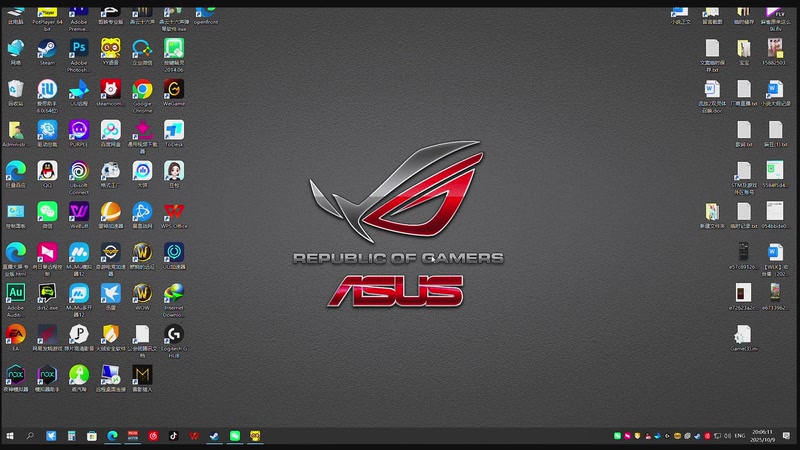Select the UU远程 blue bird desktop icon
Image resolution: width=800 pixels, height=450 pixels.
coord(79,92)
